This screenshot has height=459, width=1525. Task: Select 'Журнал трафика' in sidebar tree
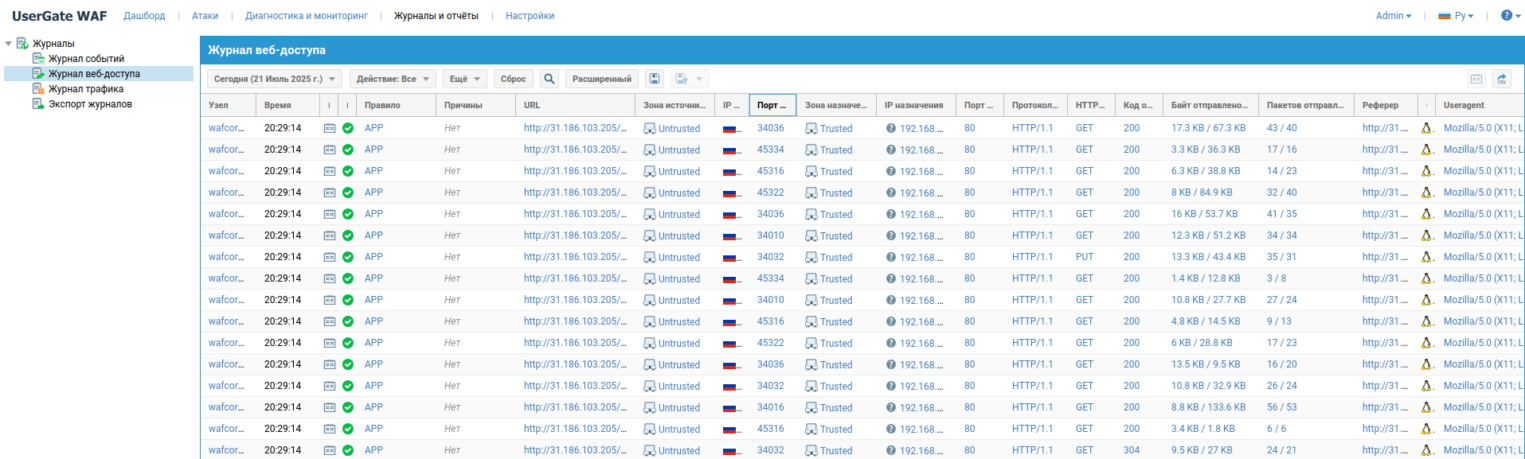point(86,89)
